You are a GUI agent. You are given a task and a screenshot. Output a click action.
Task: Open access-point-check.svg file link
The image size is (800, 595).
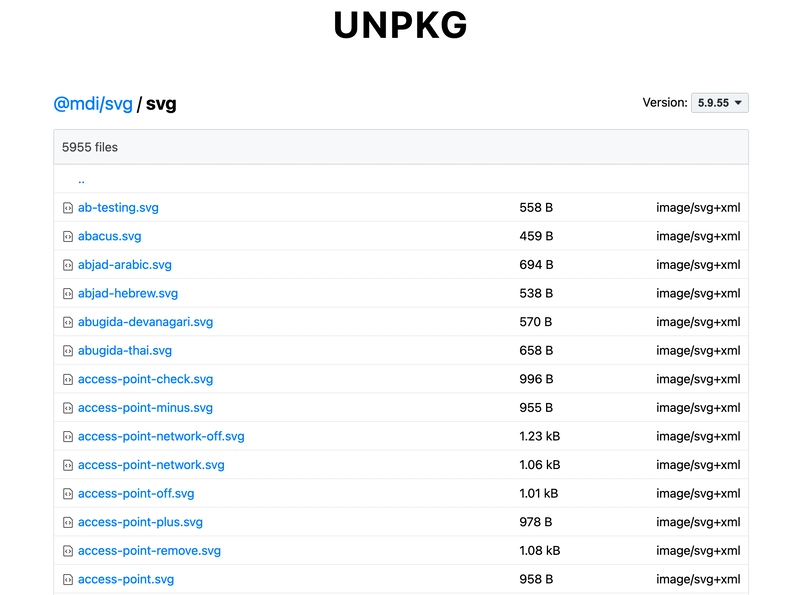[x=145, y=379]
